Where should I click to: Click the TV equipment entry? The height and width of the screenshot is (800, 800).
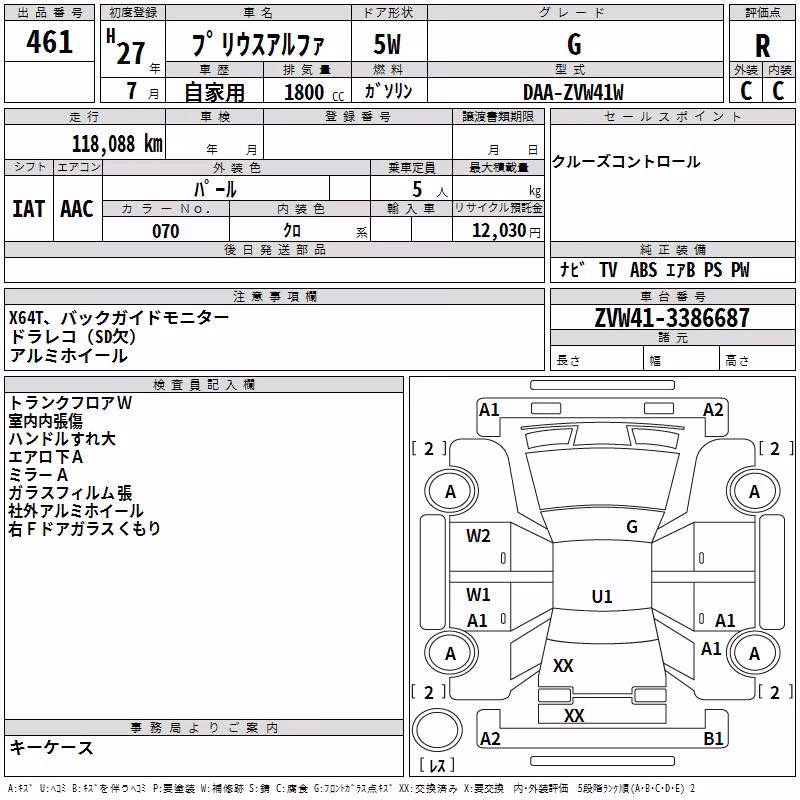pyautogui.click(x=608, y=269)
